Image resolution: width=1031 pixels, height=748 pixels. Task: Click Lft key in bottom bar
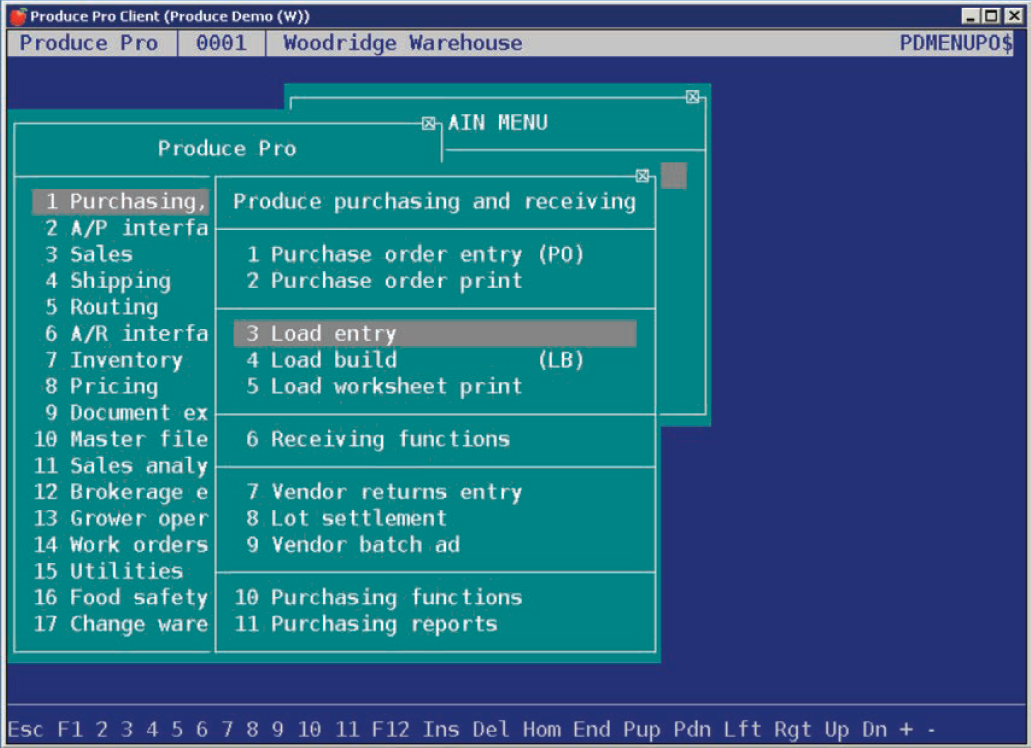tap(742, 729)
